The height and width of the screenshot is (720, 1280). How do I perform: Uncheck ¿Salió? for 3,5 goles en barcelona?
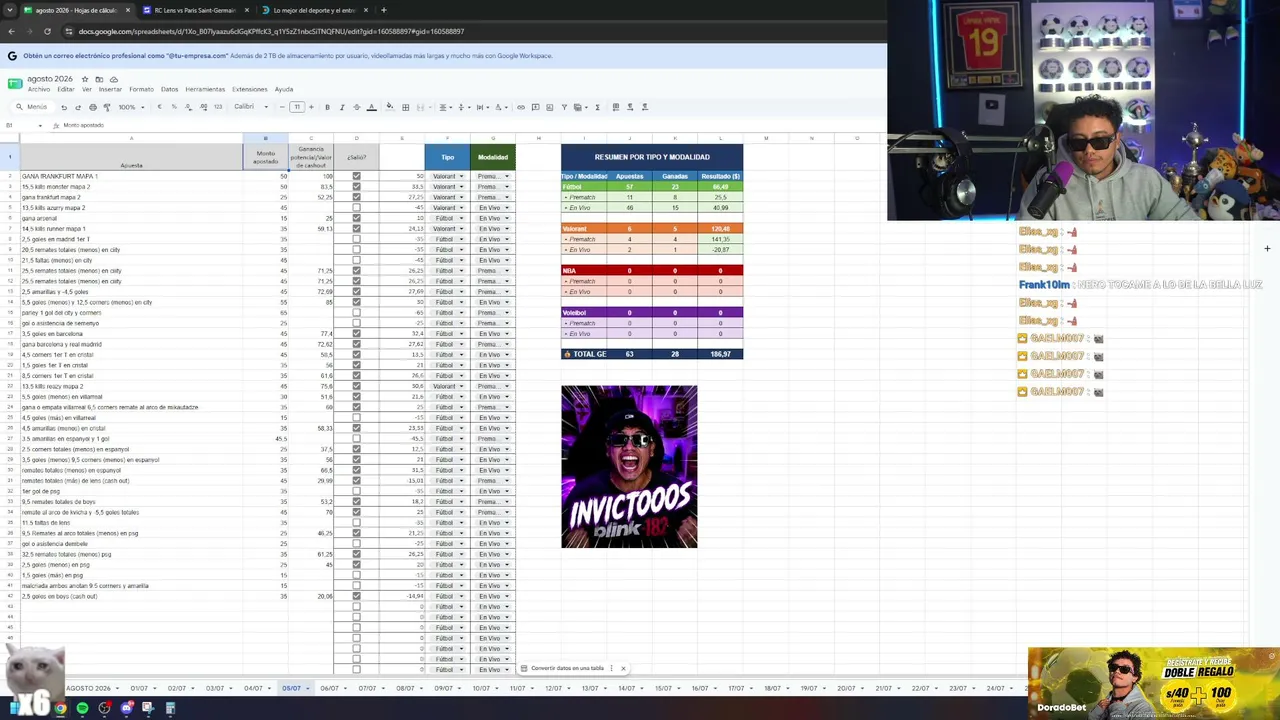[x=356, y=334]
